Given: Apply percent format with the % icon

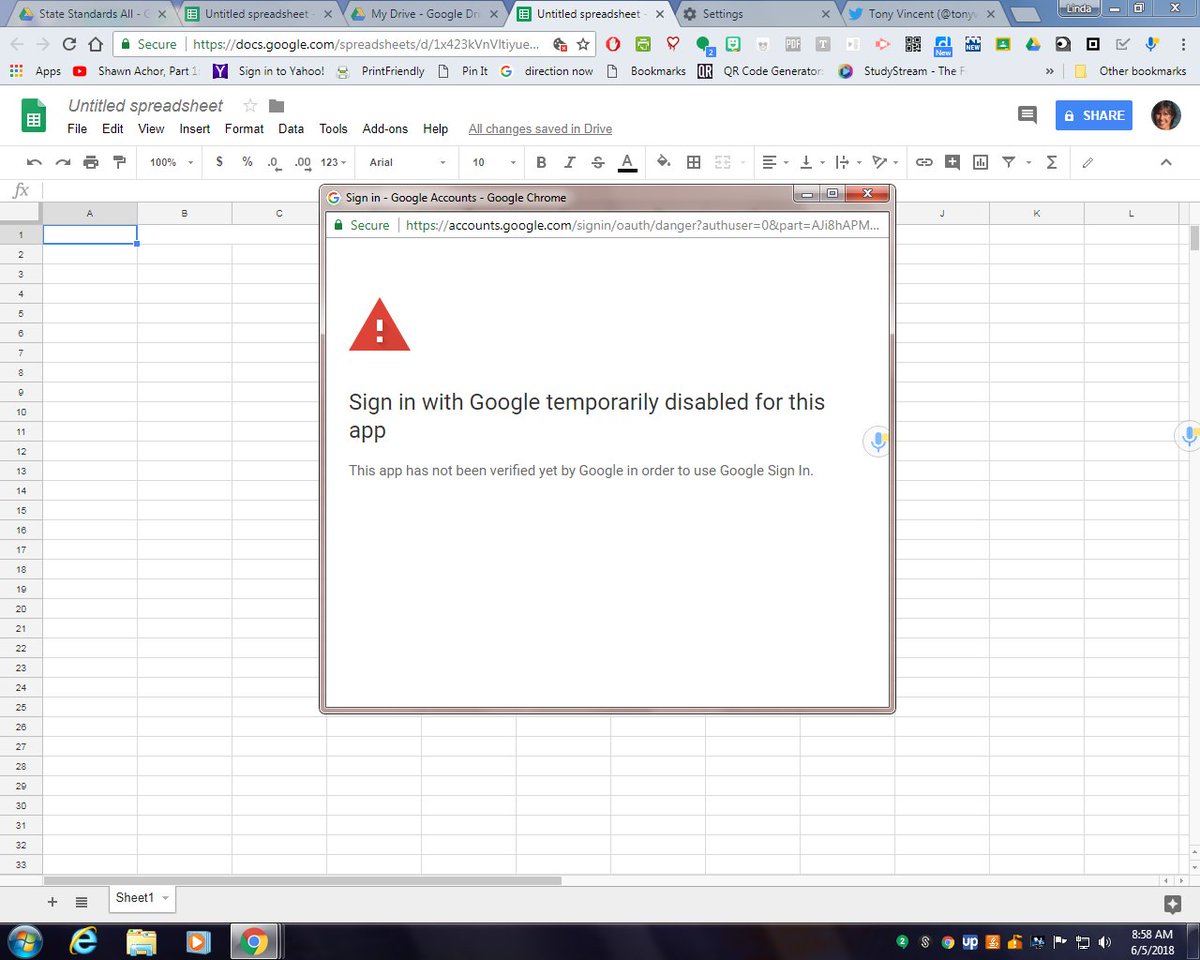Looking at the screenshot, I should pos(247,162).
